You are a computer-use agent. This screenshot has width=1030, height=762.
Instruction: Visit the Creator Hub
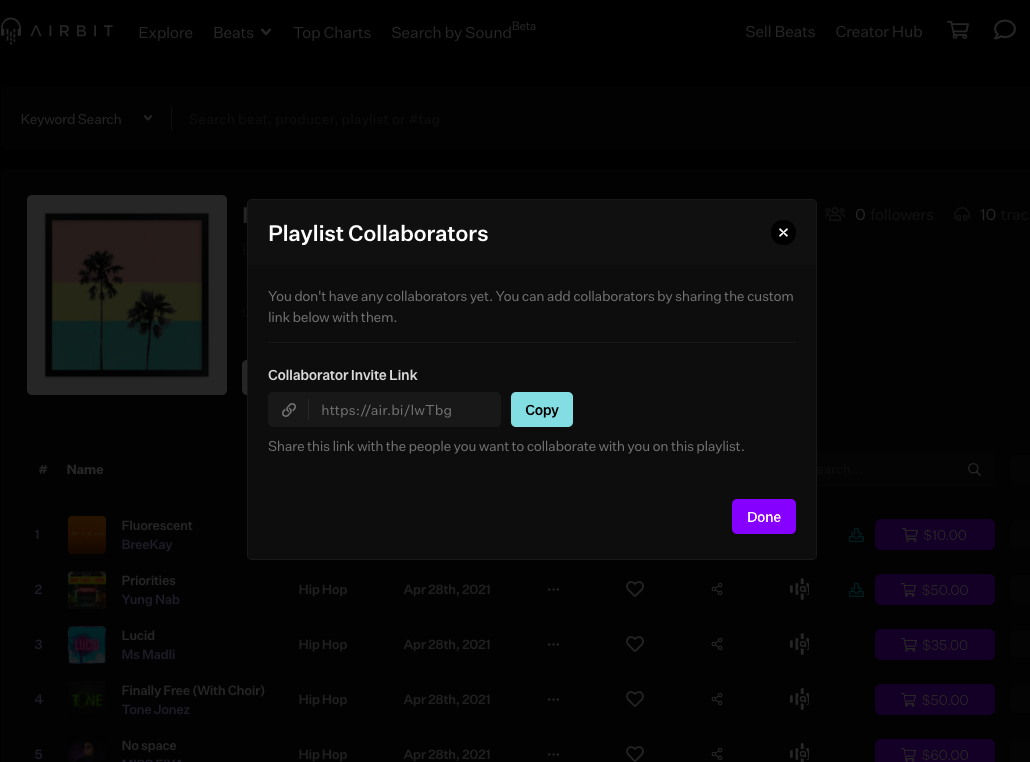click(878, 32)
